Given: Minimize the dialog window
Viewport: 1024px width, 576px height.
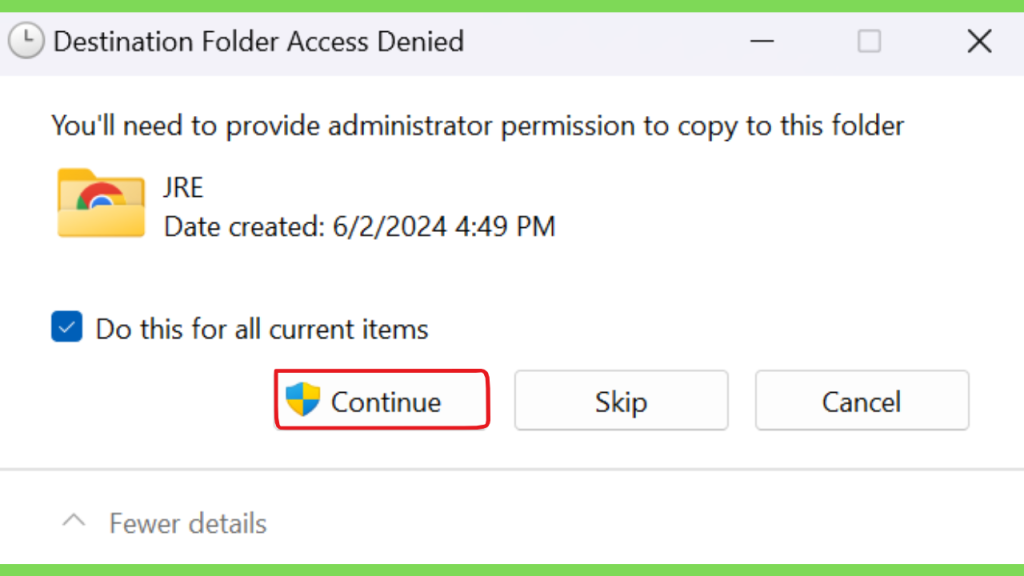Looking at the screenshot, I should [761, 41].
